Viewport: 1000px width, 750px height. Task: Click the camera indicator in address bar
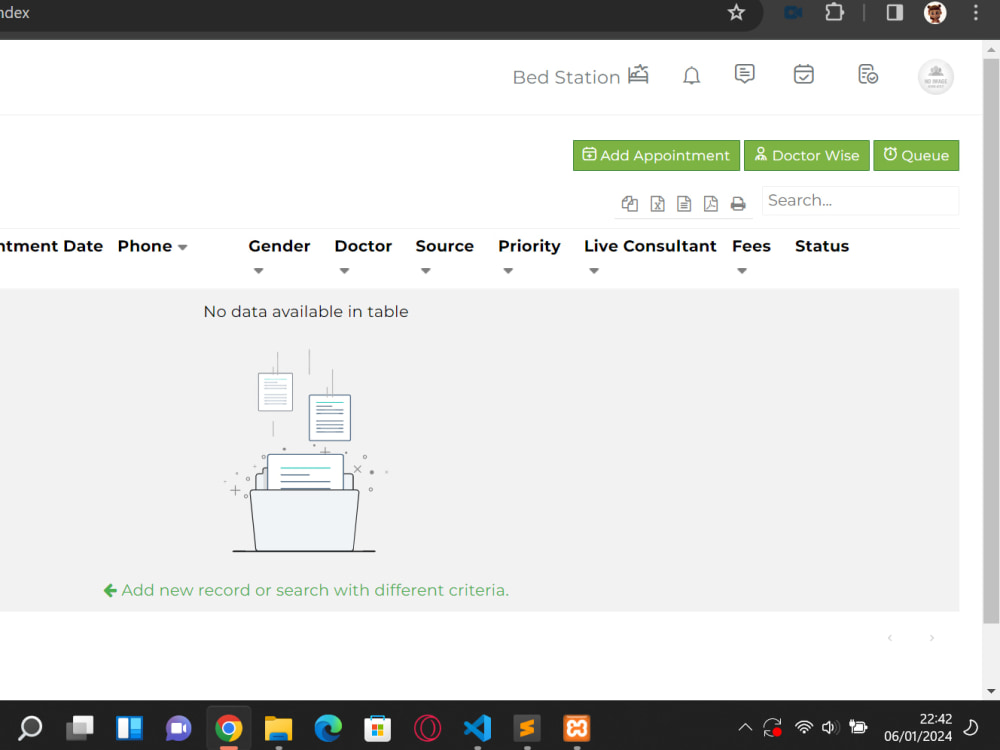click(793, 13)
